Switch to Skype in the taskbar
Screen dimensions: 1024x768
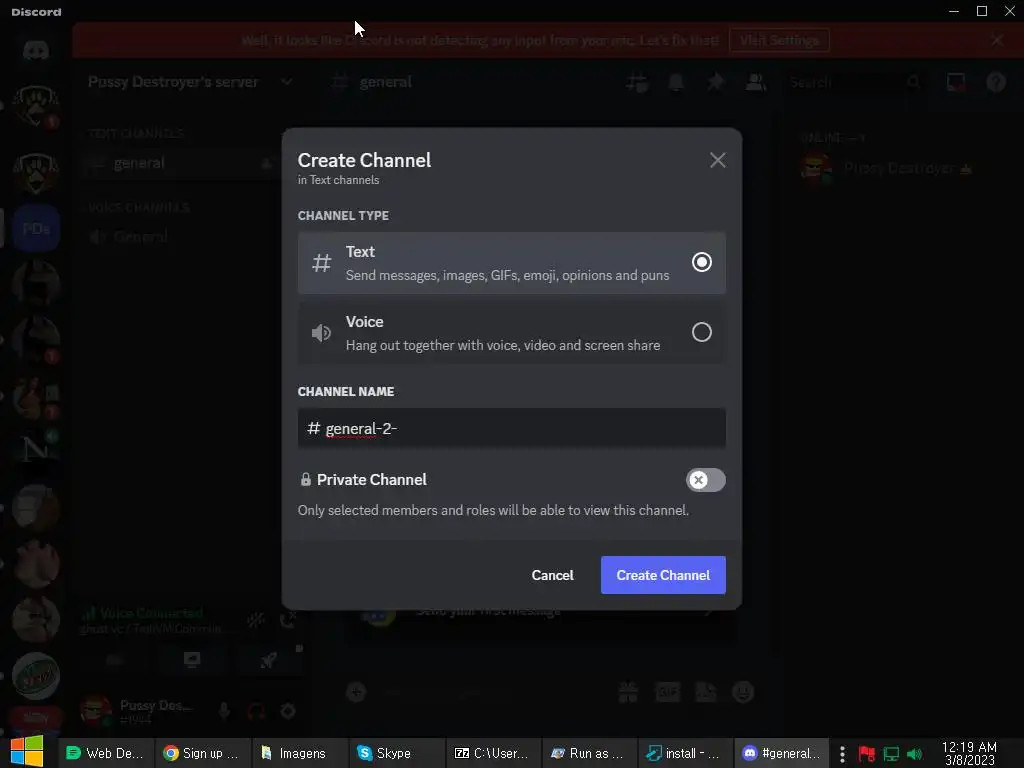click(x=396, y=753)
